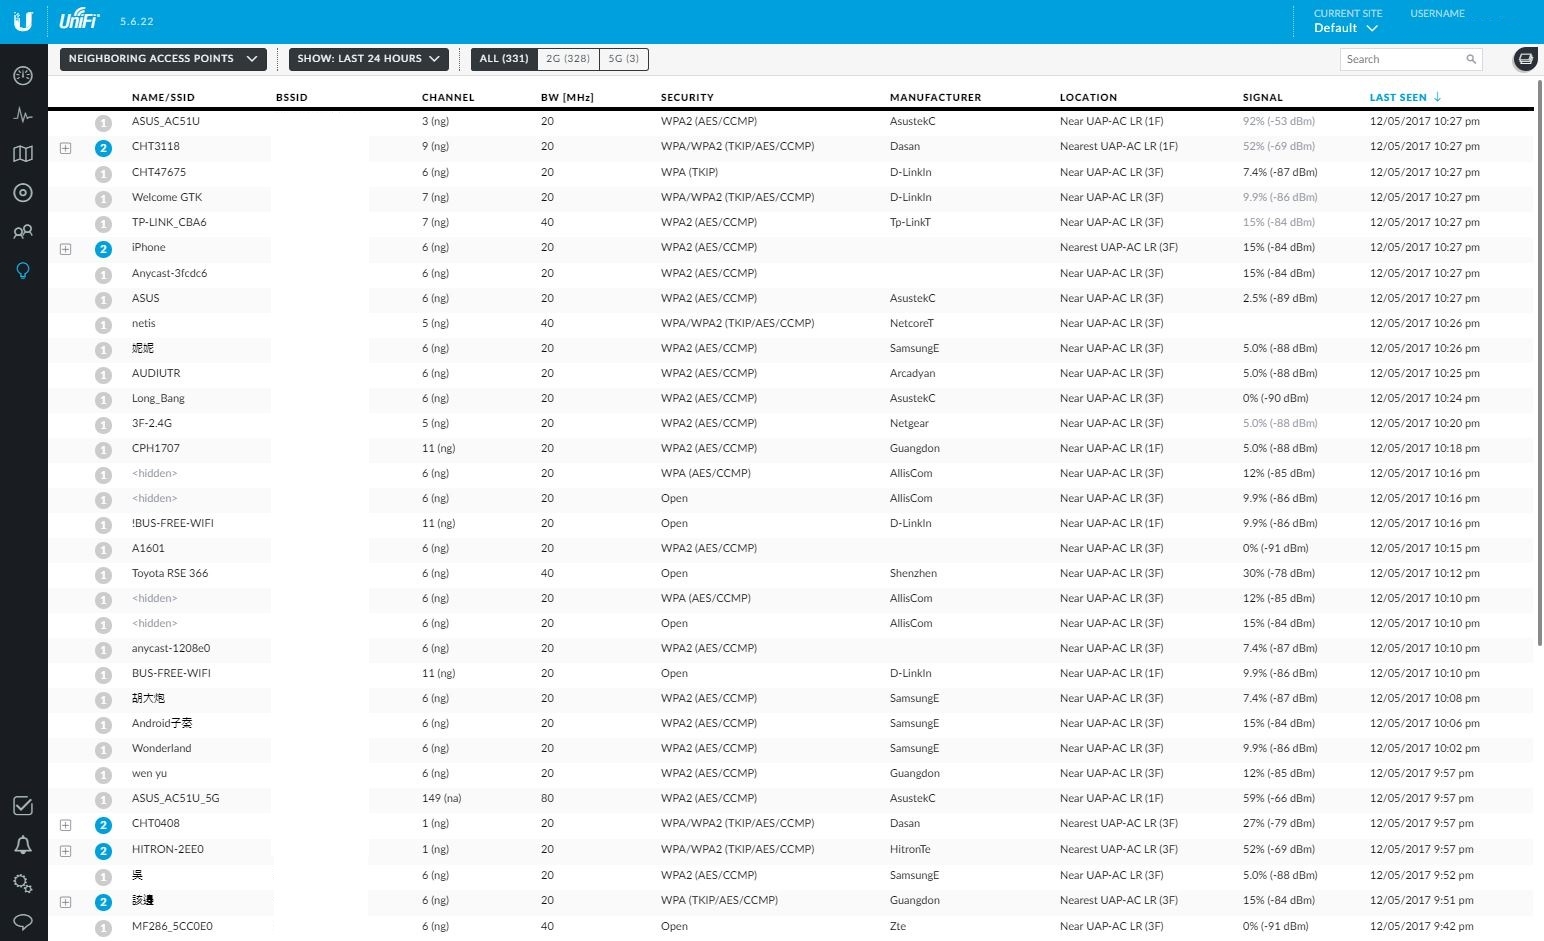Screen dimensions: 1544x941
Task: Sort by Channel column header
Action: [x=448, y=97]
